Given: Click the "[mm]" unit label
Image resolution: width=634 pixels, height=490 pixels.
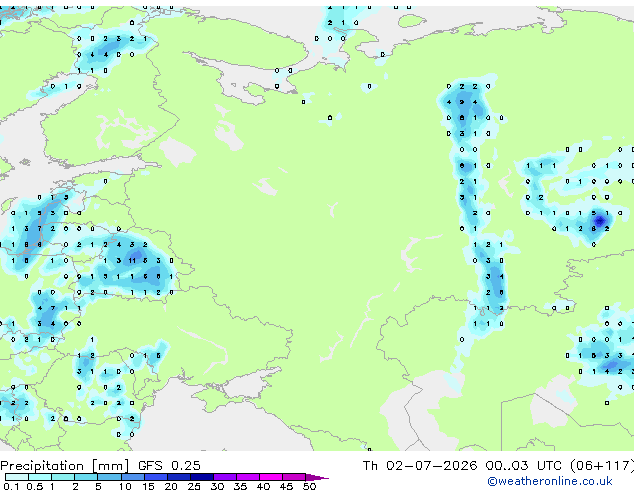Looking at the screenshot, I should click(111, 466).
